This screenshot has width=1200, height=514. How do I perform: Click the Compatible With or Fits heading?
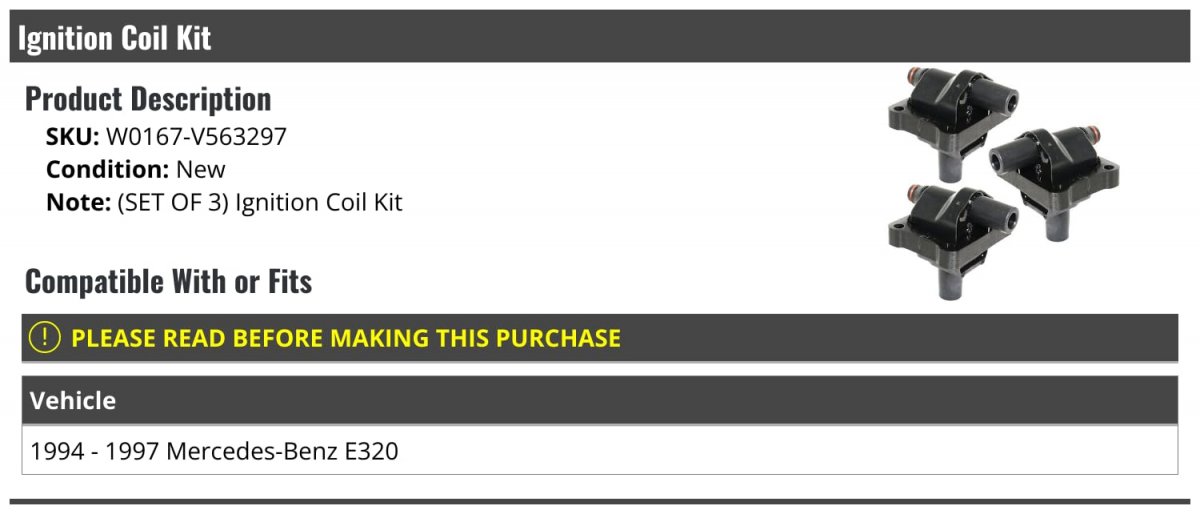(x=168, y=282)
